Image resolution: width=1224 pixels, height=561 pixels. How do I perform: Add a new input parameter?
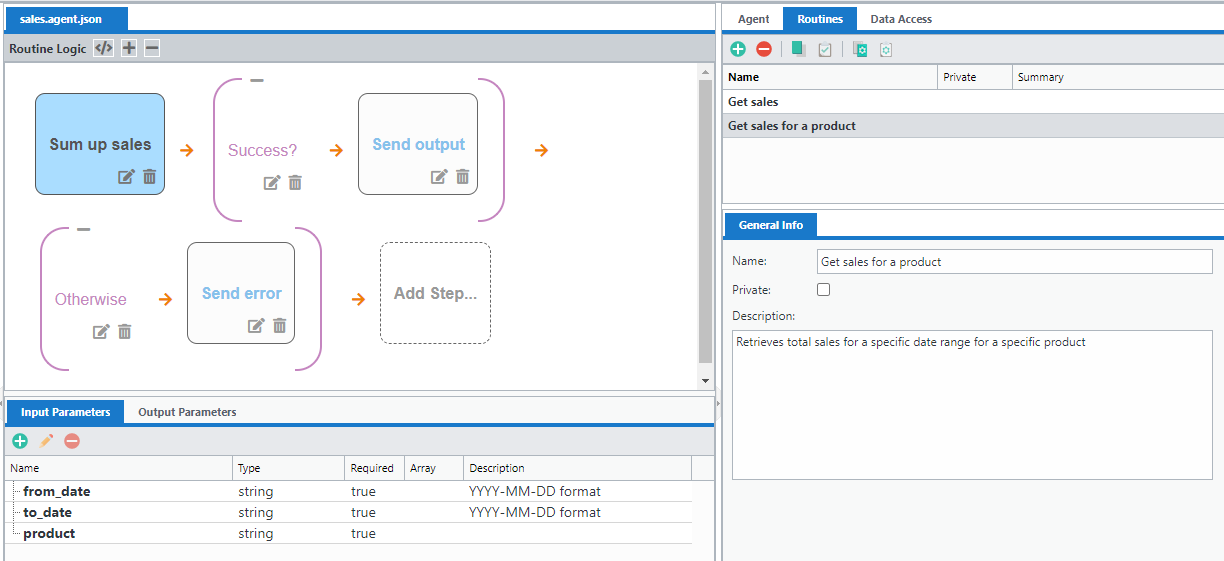20,441
